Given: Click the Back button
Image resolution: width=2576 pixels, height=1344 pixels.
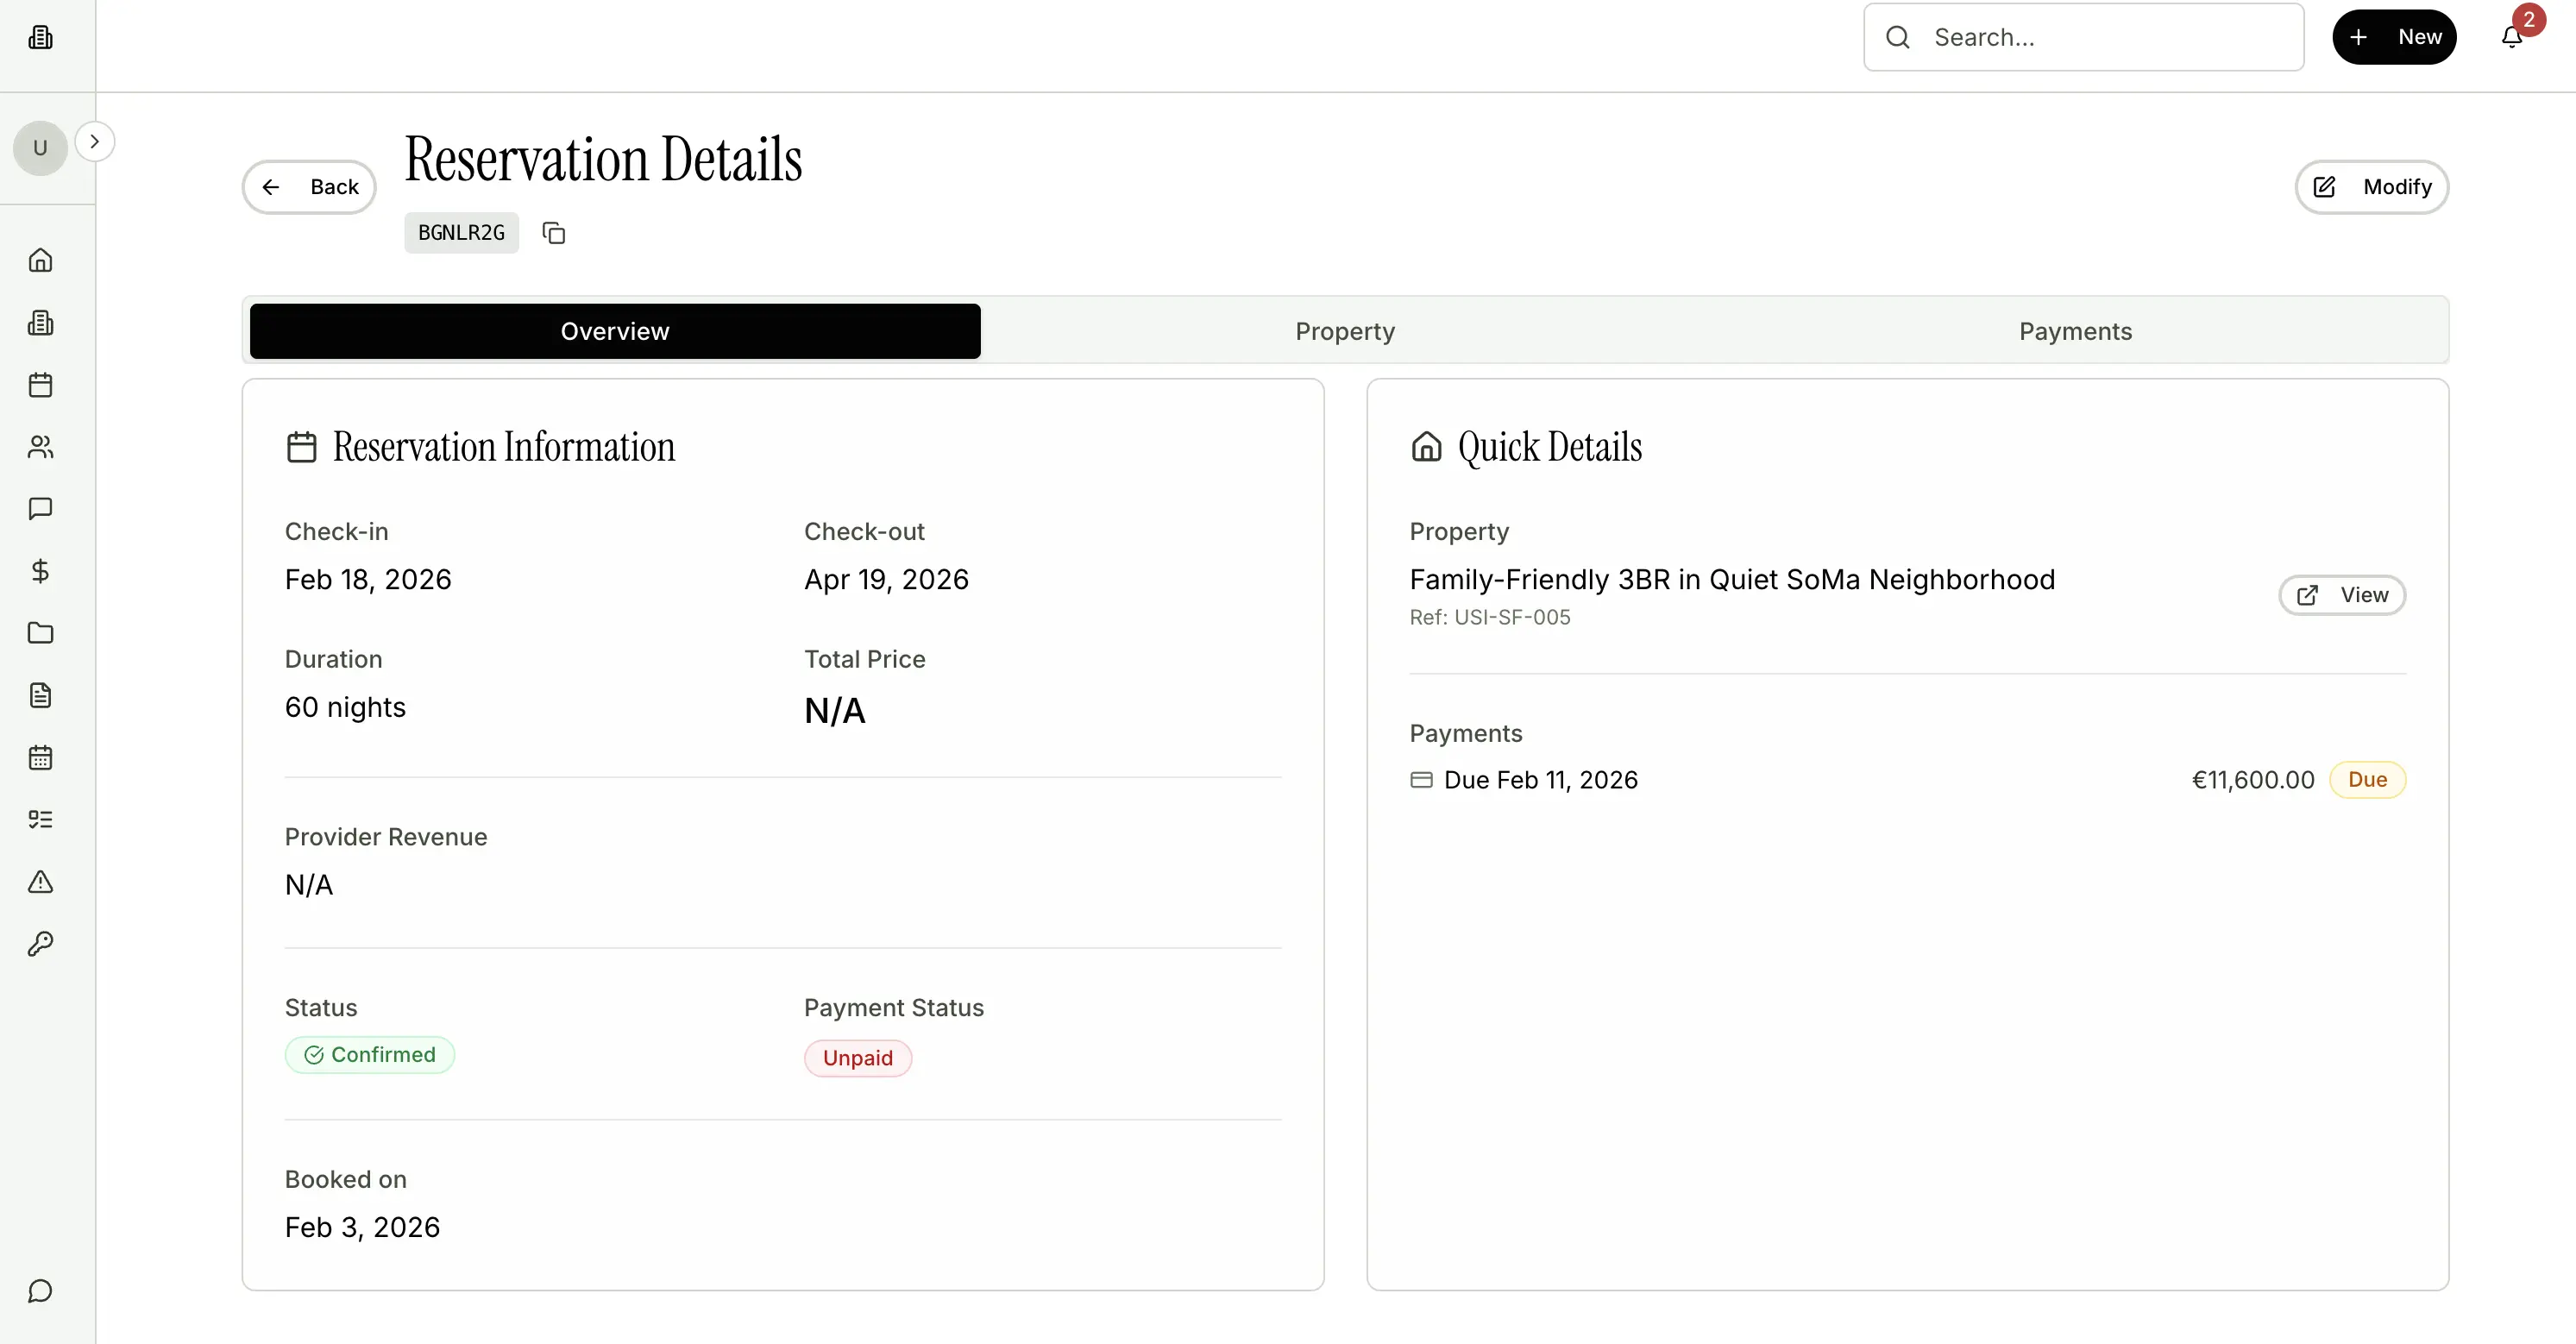Looking at the screenshot, I should click(x=309, y=187).
